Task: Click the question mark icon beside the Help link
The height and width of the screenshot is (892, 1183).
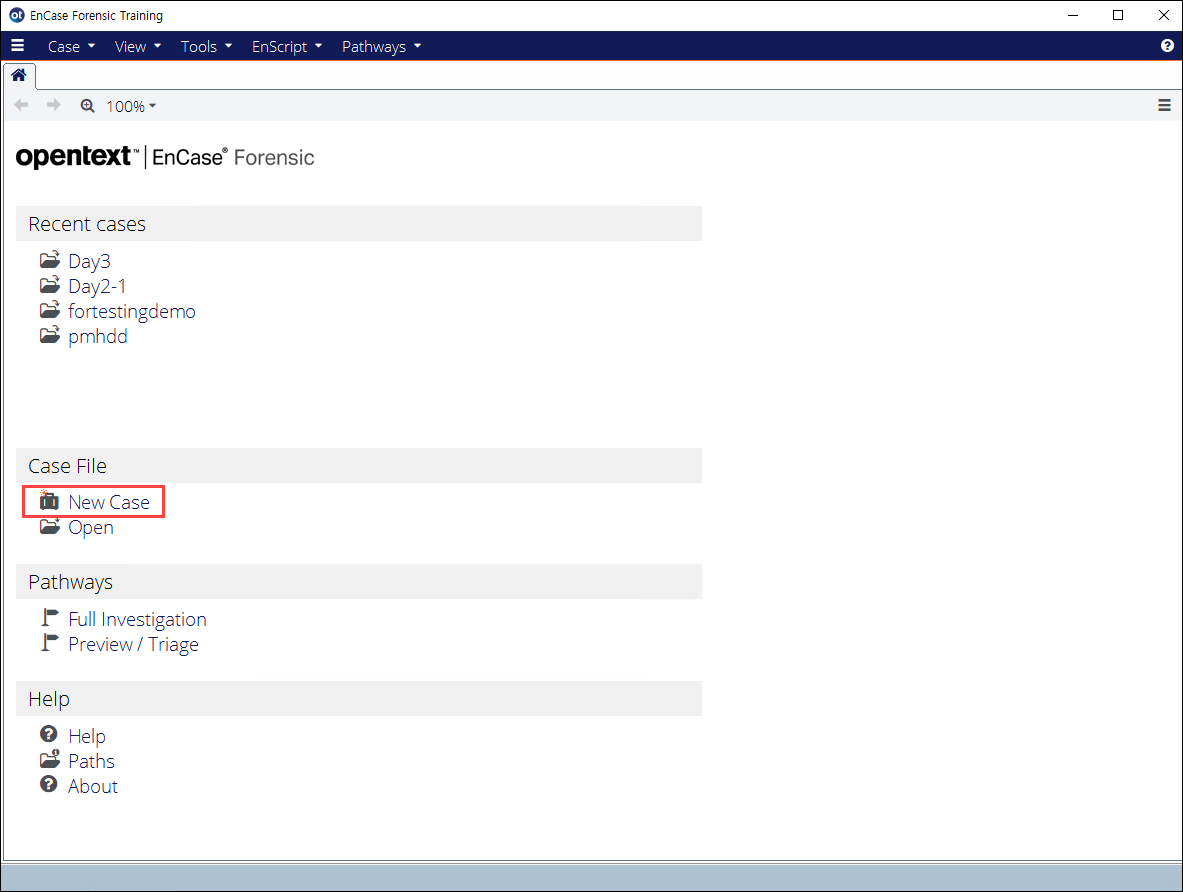Action: pos(49,734)
